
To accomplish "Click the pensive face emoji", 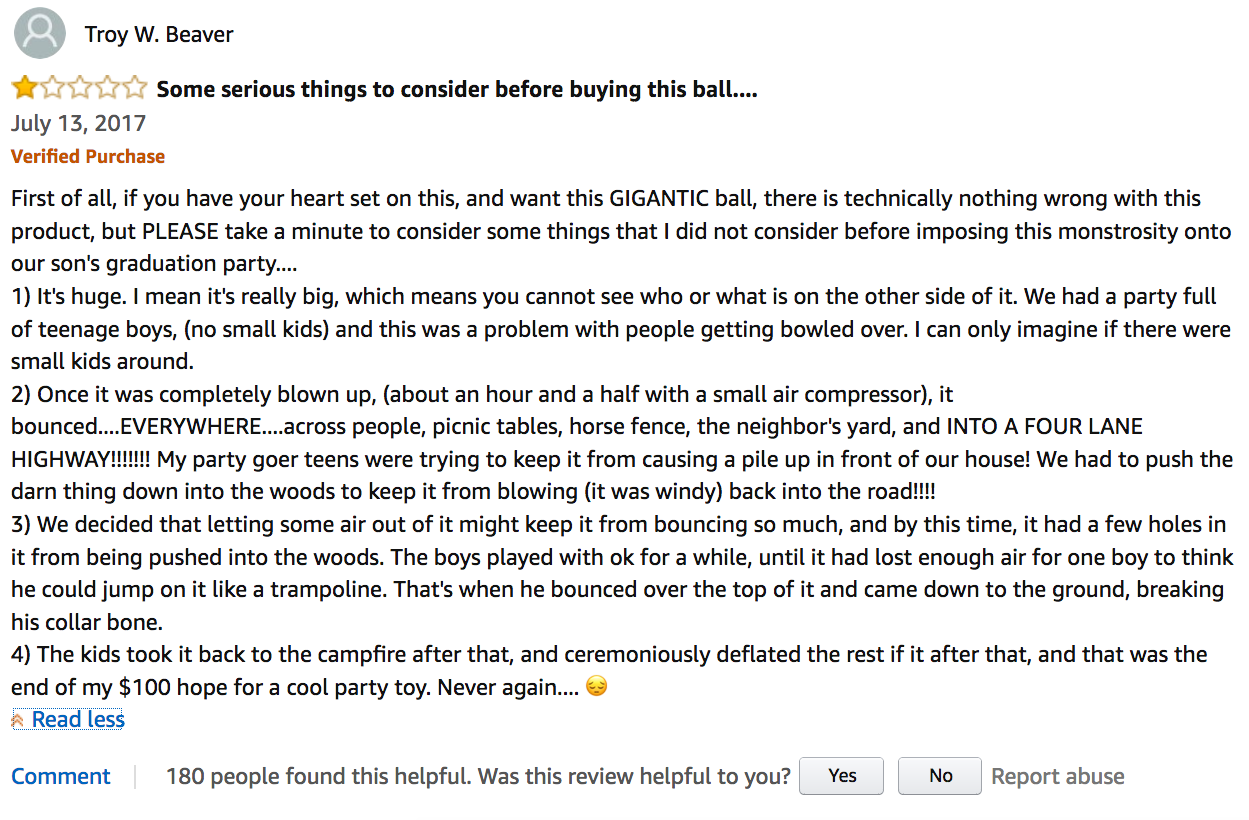I will [596, 688].
